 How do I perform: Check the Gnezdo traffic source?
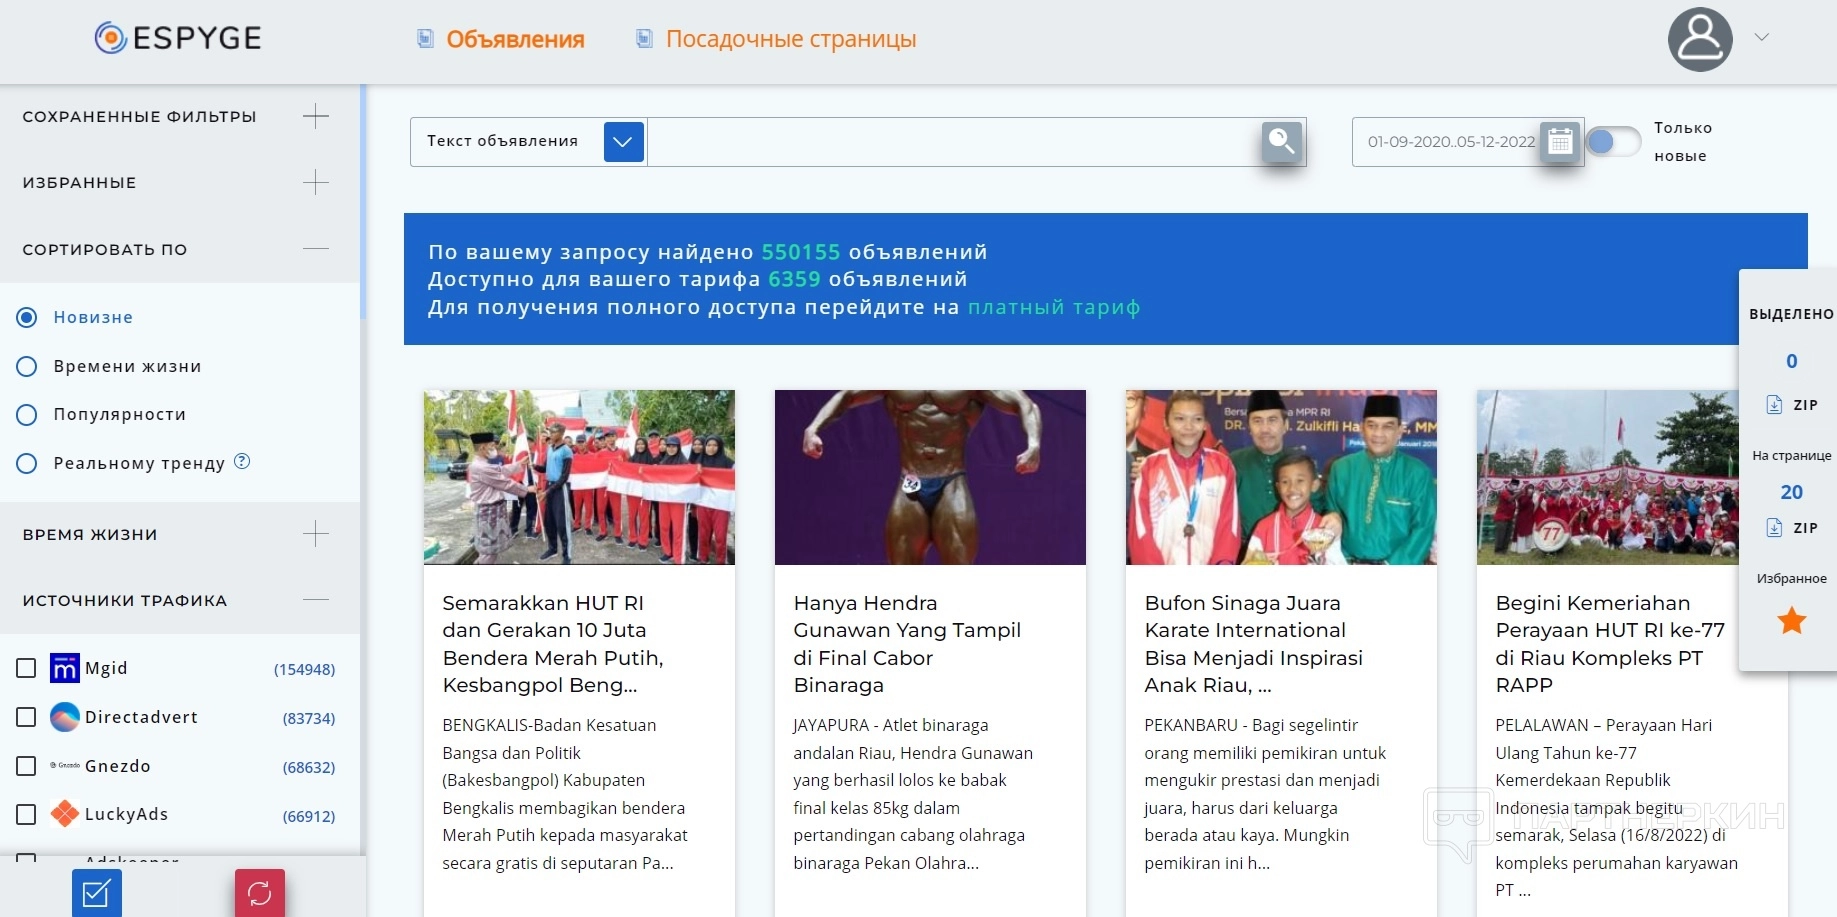coord(27,766)
